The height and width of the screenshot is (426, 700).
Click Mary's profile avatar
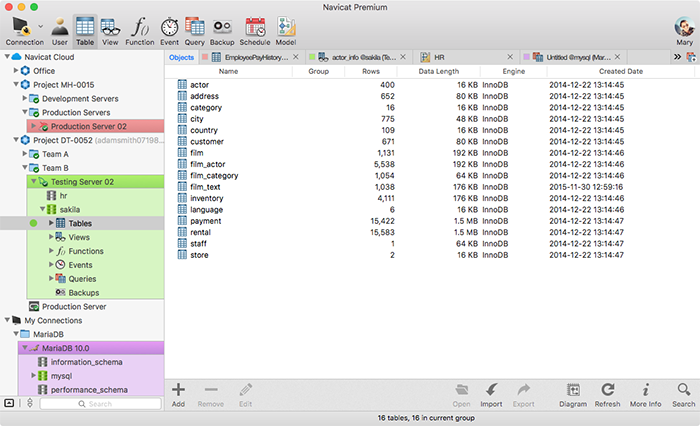click(x=684, y=27)
